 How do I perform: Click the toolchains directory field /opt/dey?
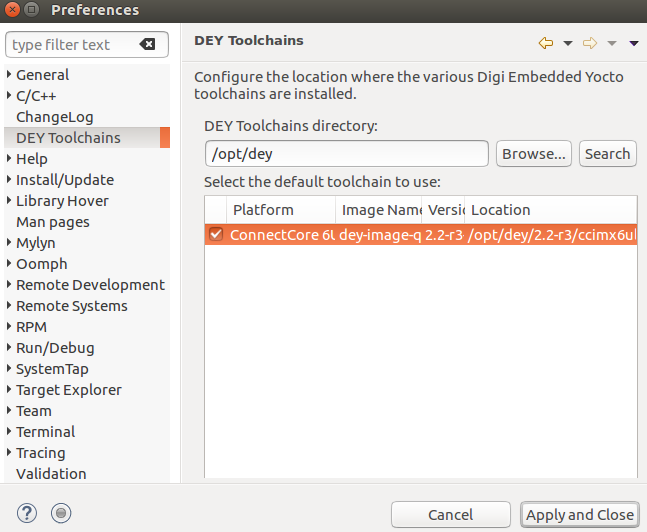[x=347, y=154]
